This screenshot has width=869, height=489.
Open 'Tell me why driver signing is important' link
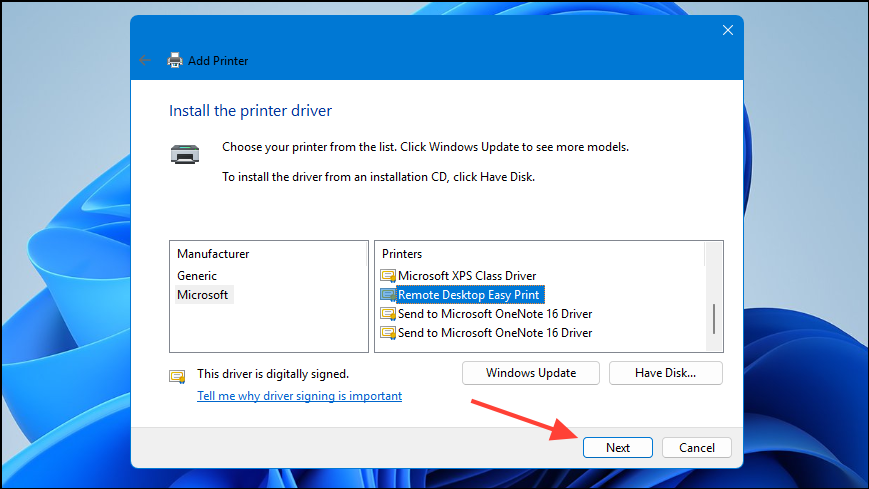click(299, 396)
